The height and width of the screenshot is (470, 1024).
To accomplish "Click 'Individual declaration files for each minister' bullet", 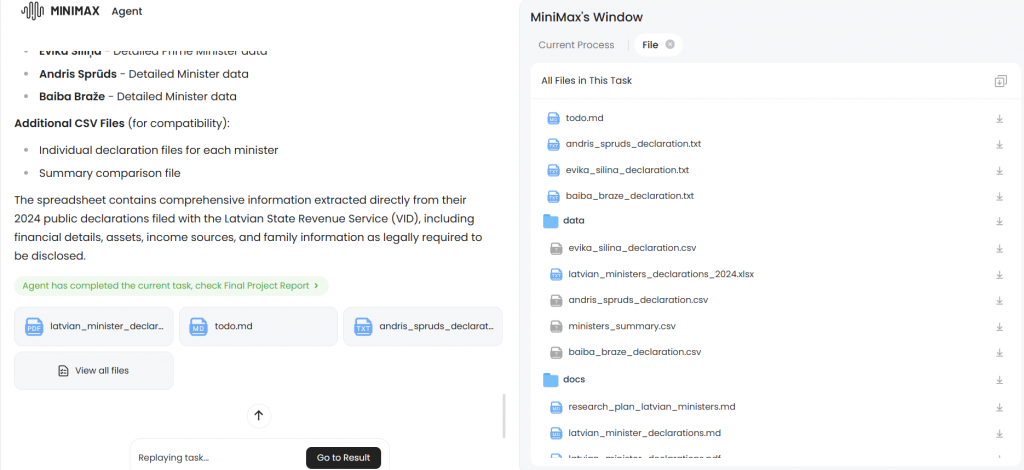I will 159,150.
